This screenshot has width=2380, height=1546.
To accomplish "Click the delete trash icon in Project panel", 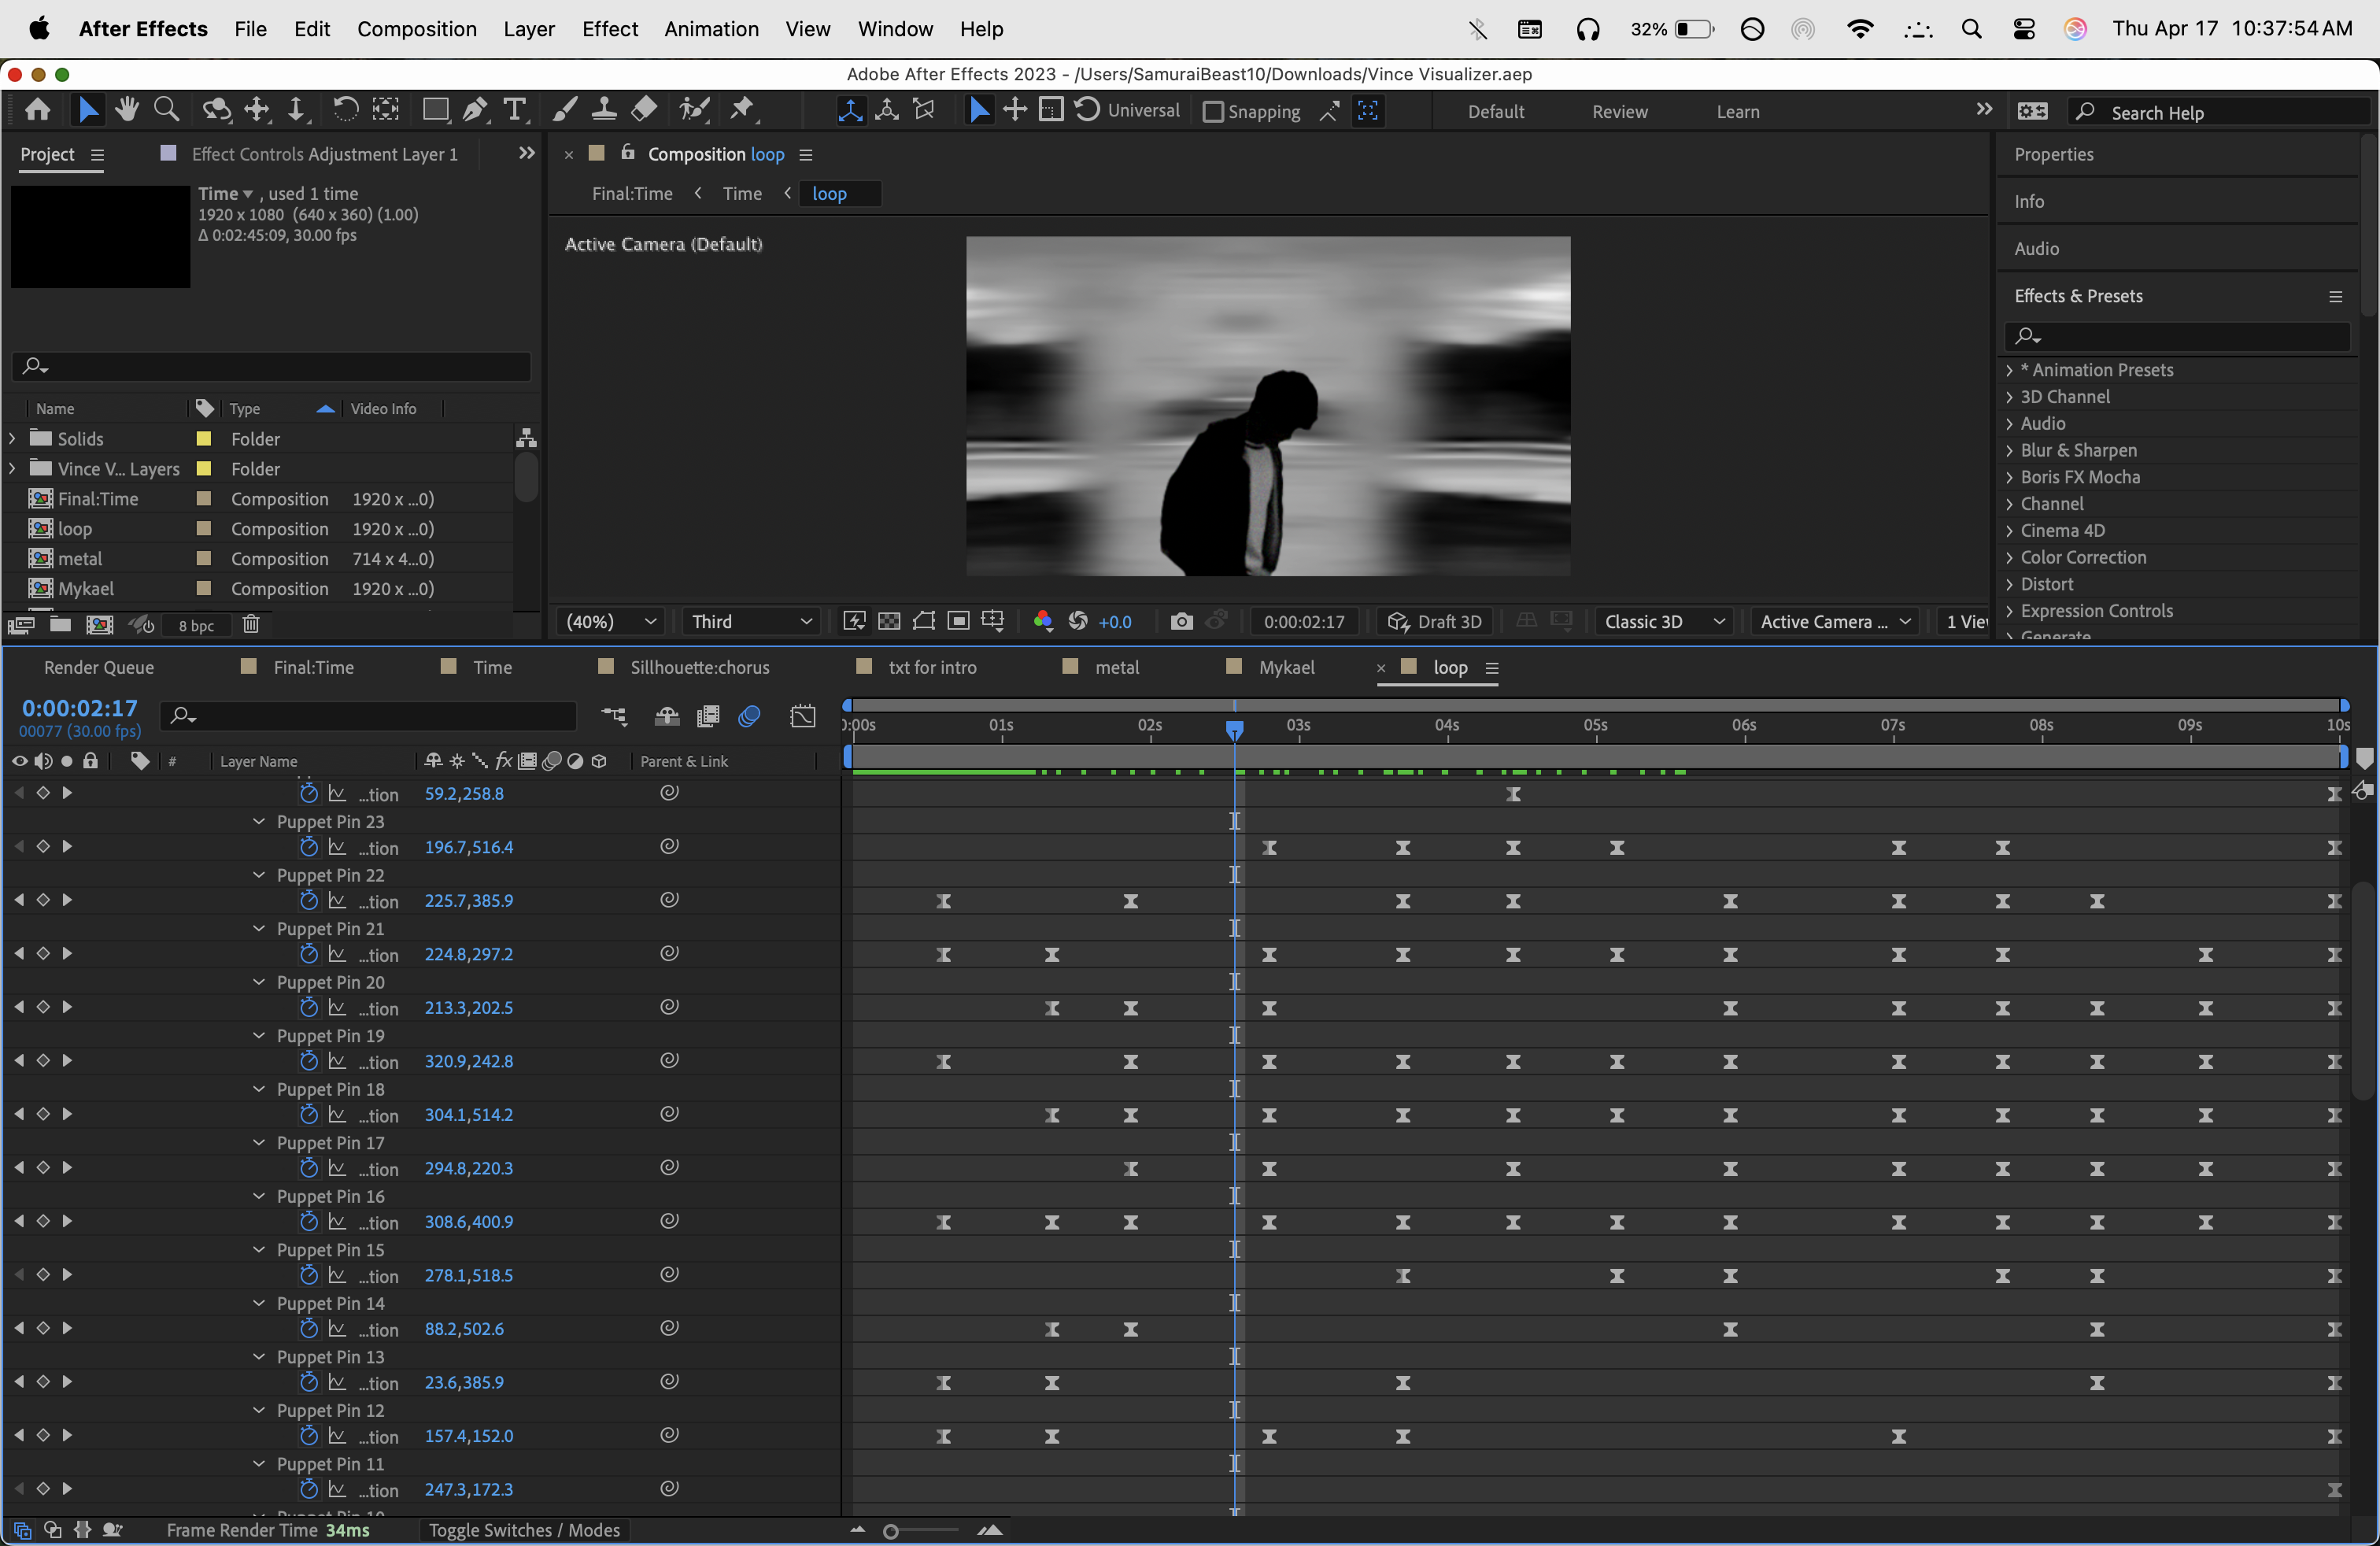I will pos(251,624).
